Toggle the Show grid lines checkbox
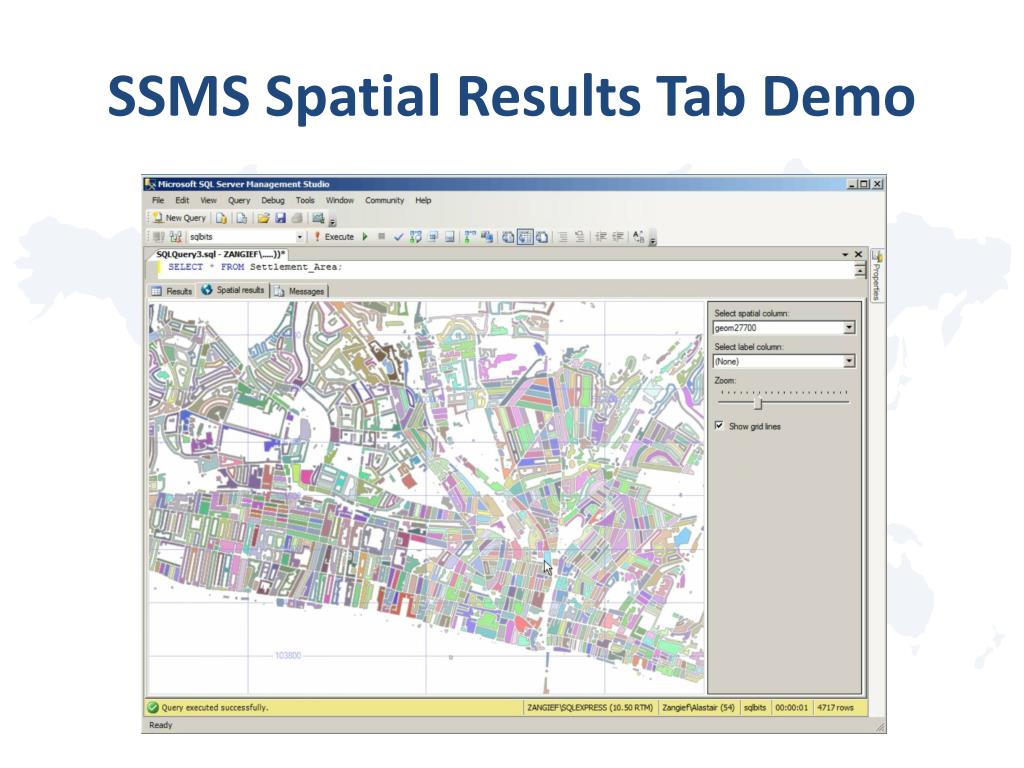 [719, 426]
